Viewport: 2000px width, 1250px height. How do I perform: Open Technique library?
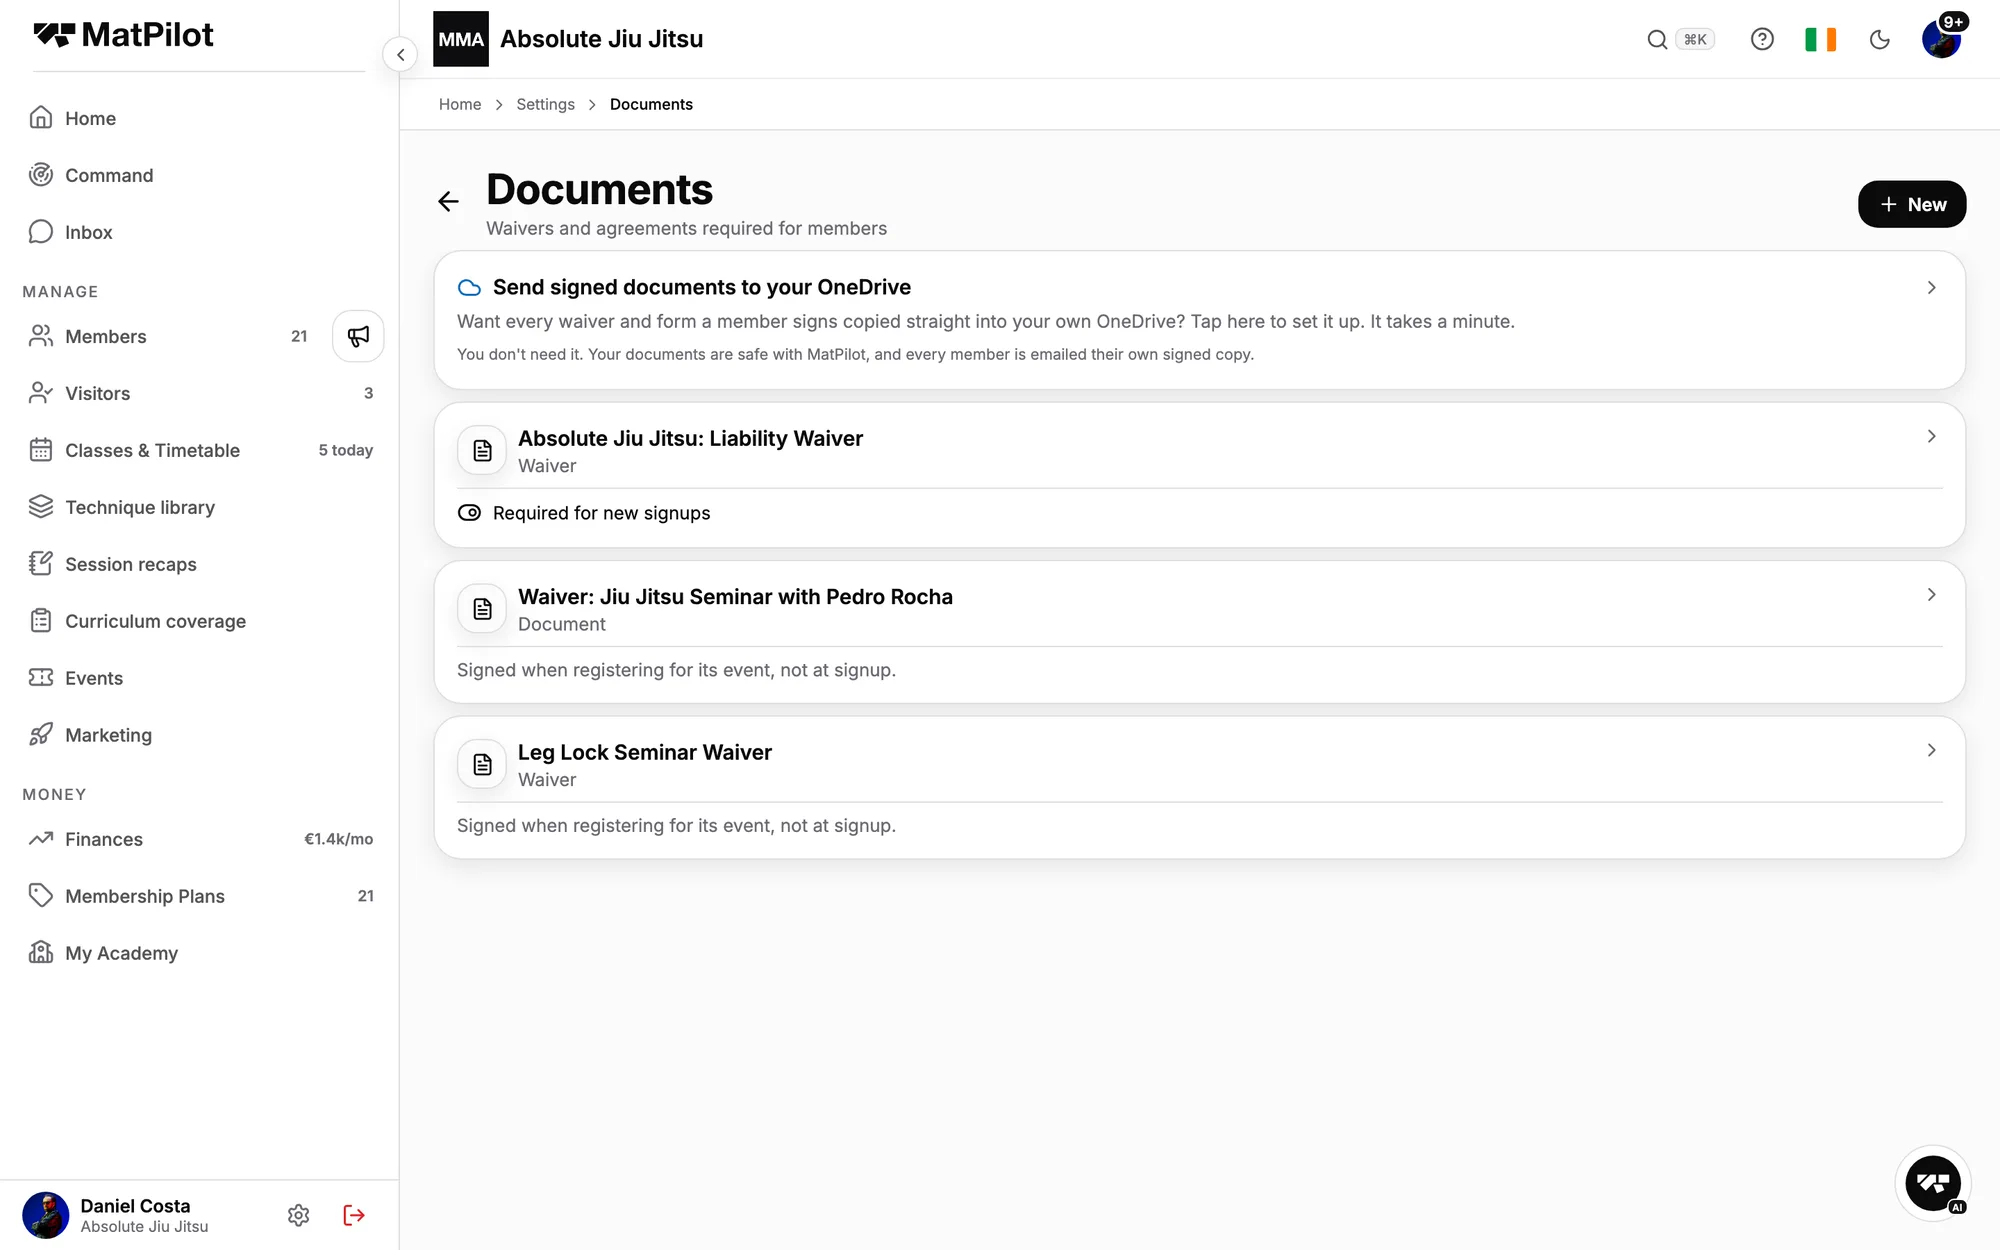point(200,507)
